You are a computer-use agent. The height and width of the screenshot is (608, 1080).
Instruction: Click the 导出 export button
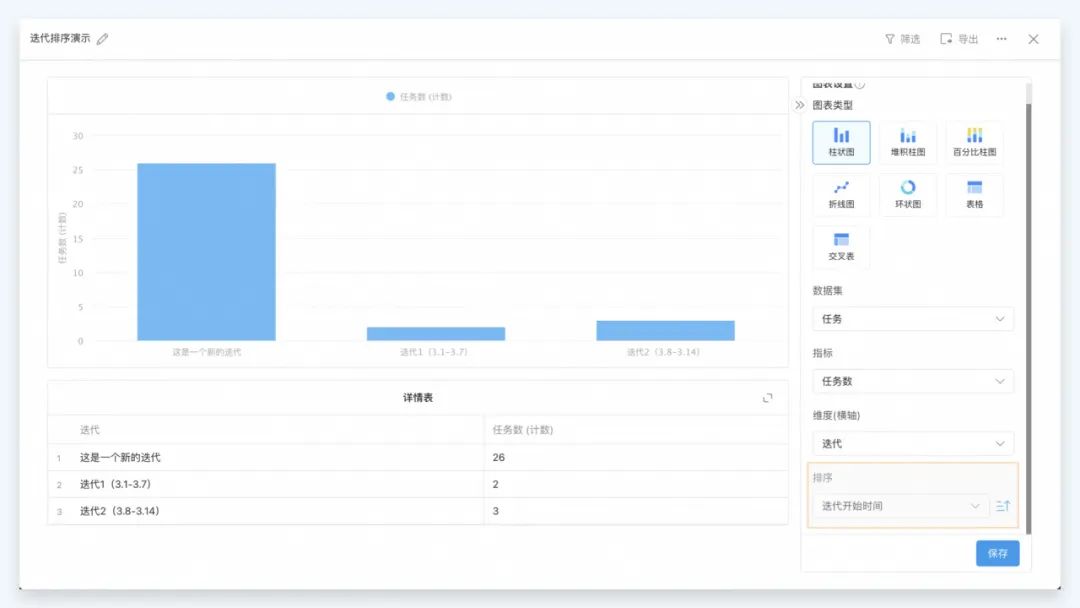pos(959,39)
